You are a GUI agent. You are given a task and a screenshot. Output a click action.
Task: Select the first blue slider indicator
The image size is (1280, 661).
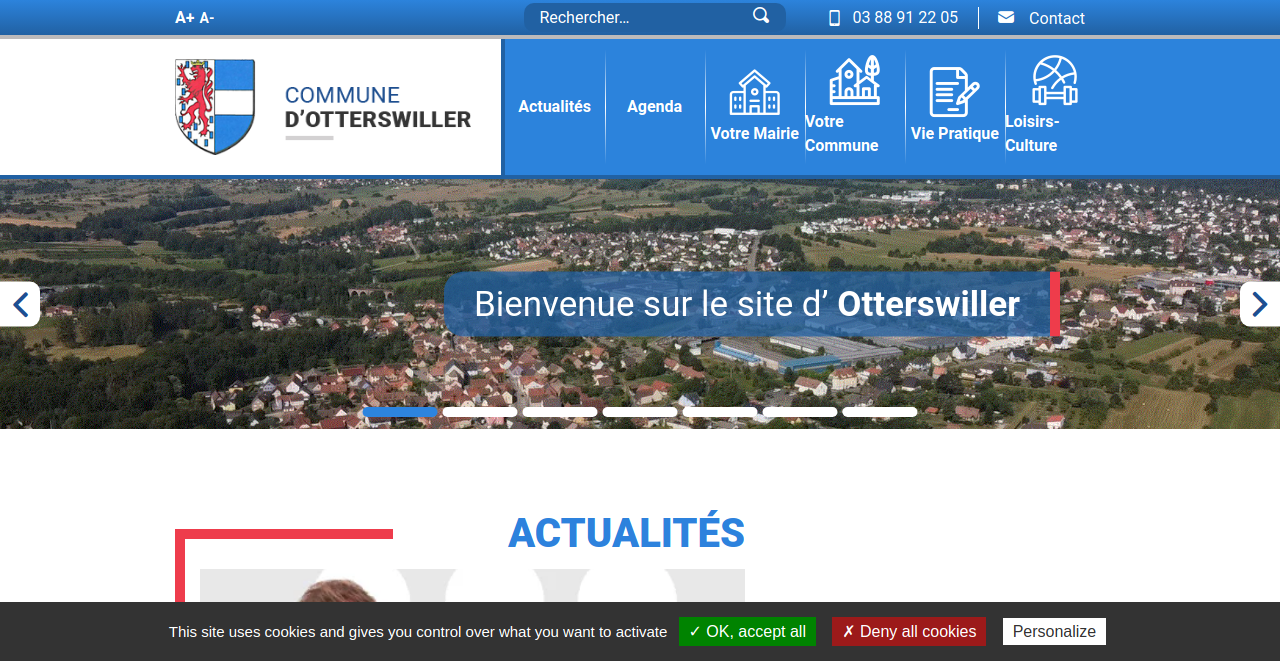(x=400, y=412)
